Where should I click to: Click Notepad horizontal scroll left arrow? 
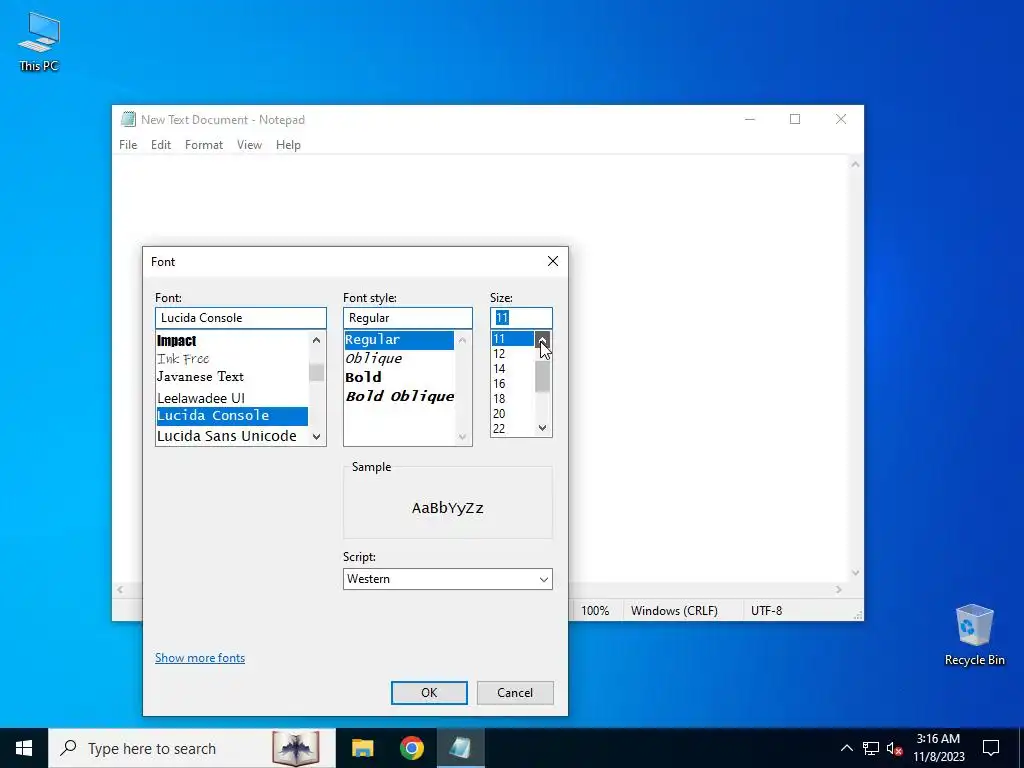(120, 590)
